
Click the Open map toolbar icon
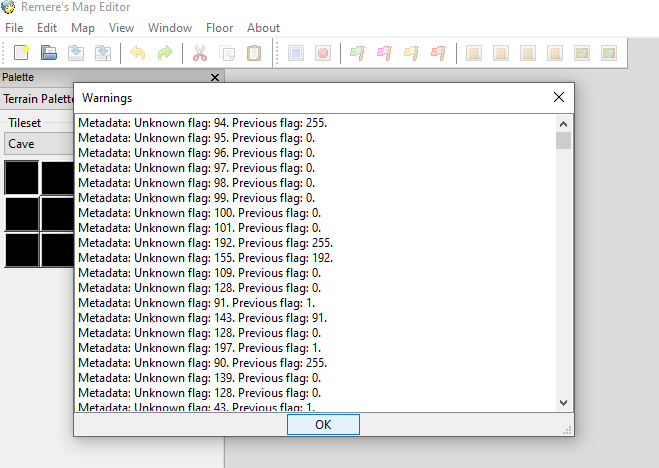coord(49,53)
